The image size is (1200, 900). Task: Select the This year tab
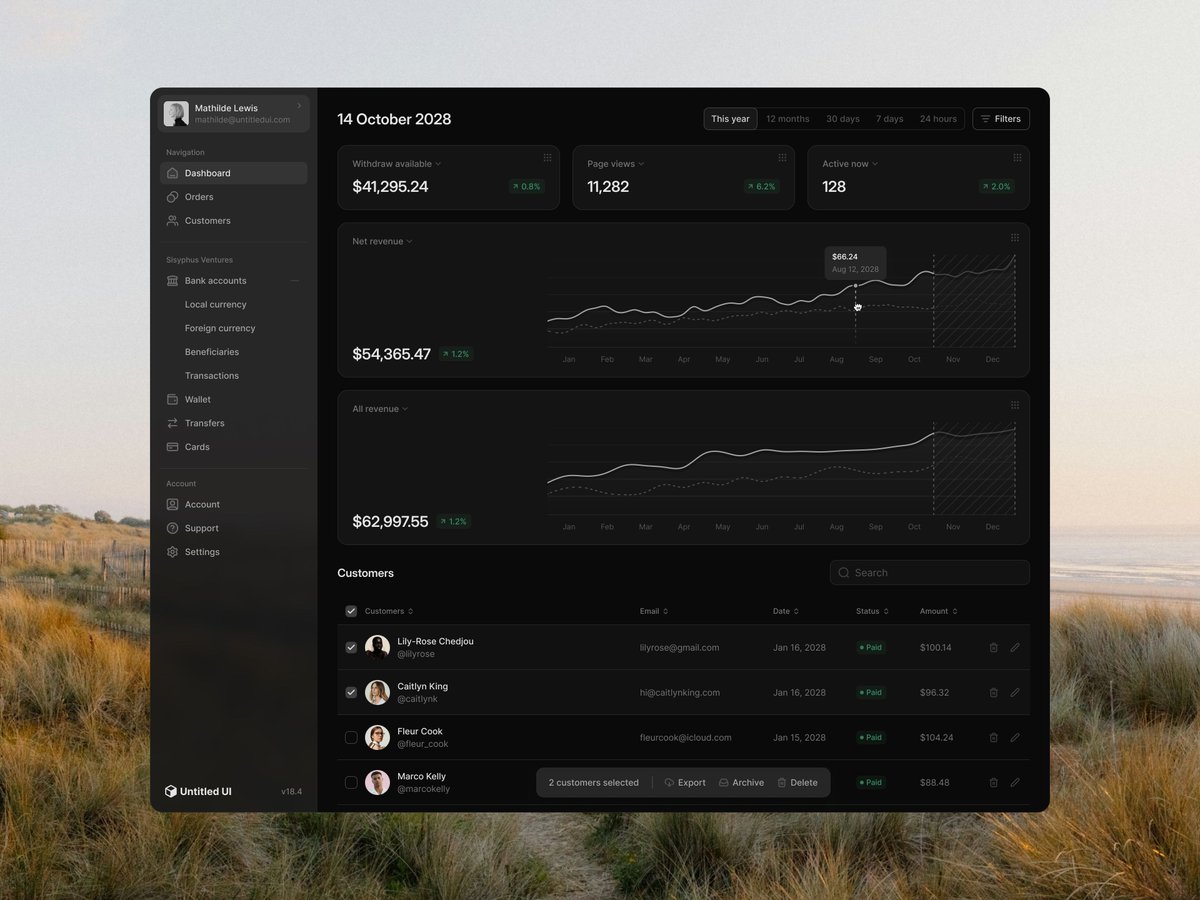[x=730, y=119]
